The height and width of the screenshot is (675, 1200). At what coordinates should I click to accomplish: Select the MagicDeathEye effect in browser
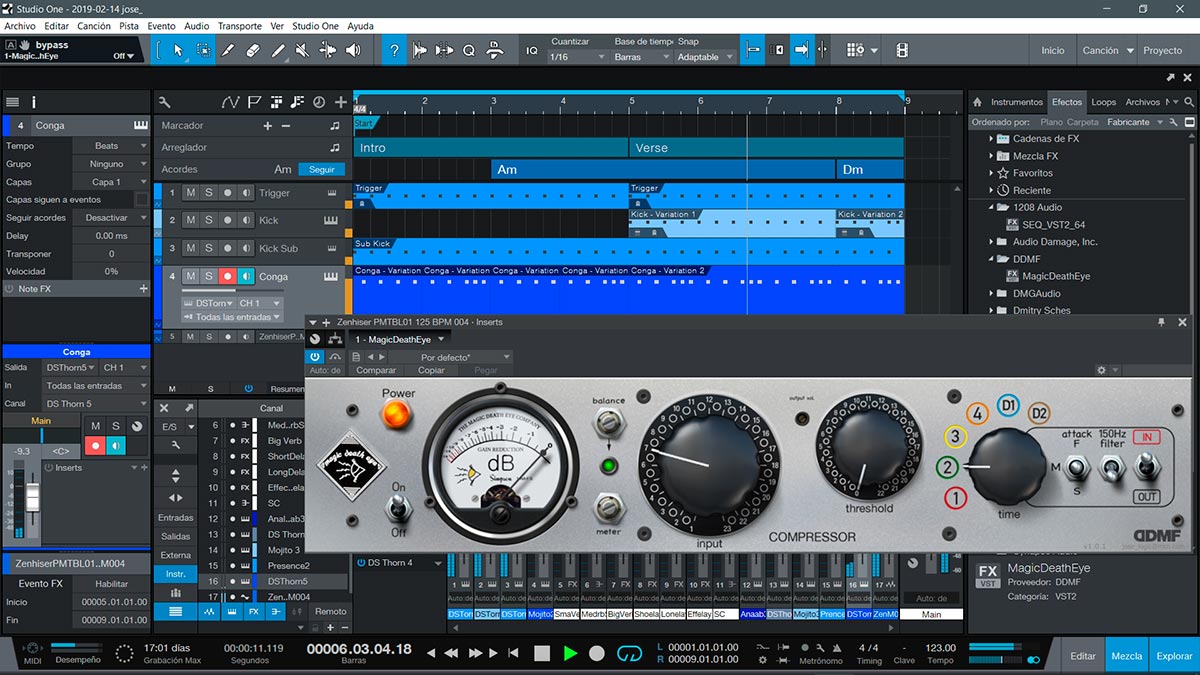coord(1055,276)
